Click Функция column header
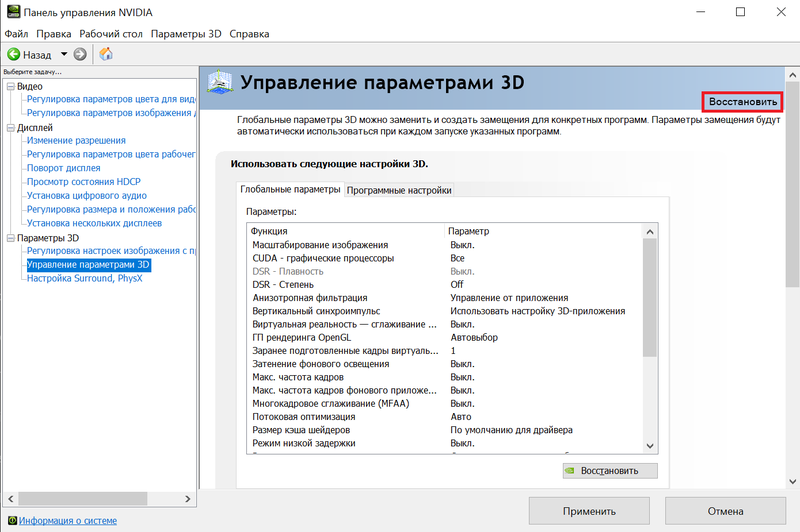This screenshot has width=800, height=532. 346,231
